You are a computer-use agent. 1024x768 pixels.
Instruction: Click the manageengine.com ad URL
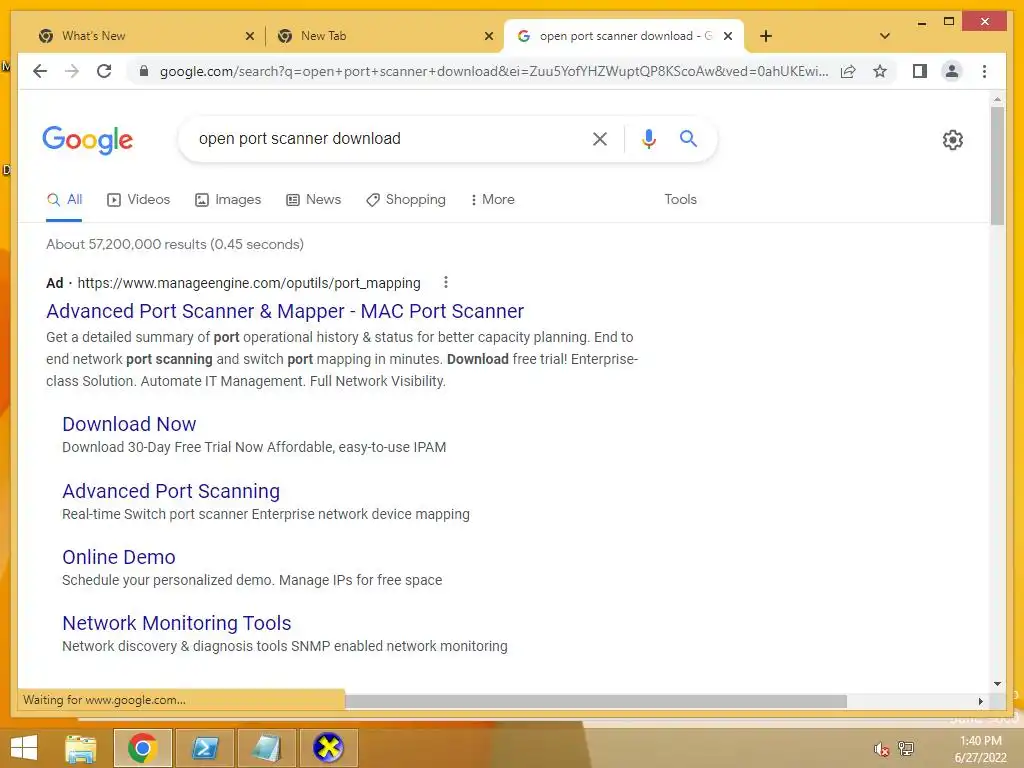click(x=249, y=283)
